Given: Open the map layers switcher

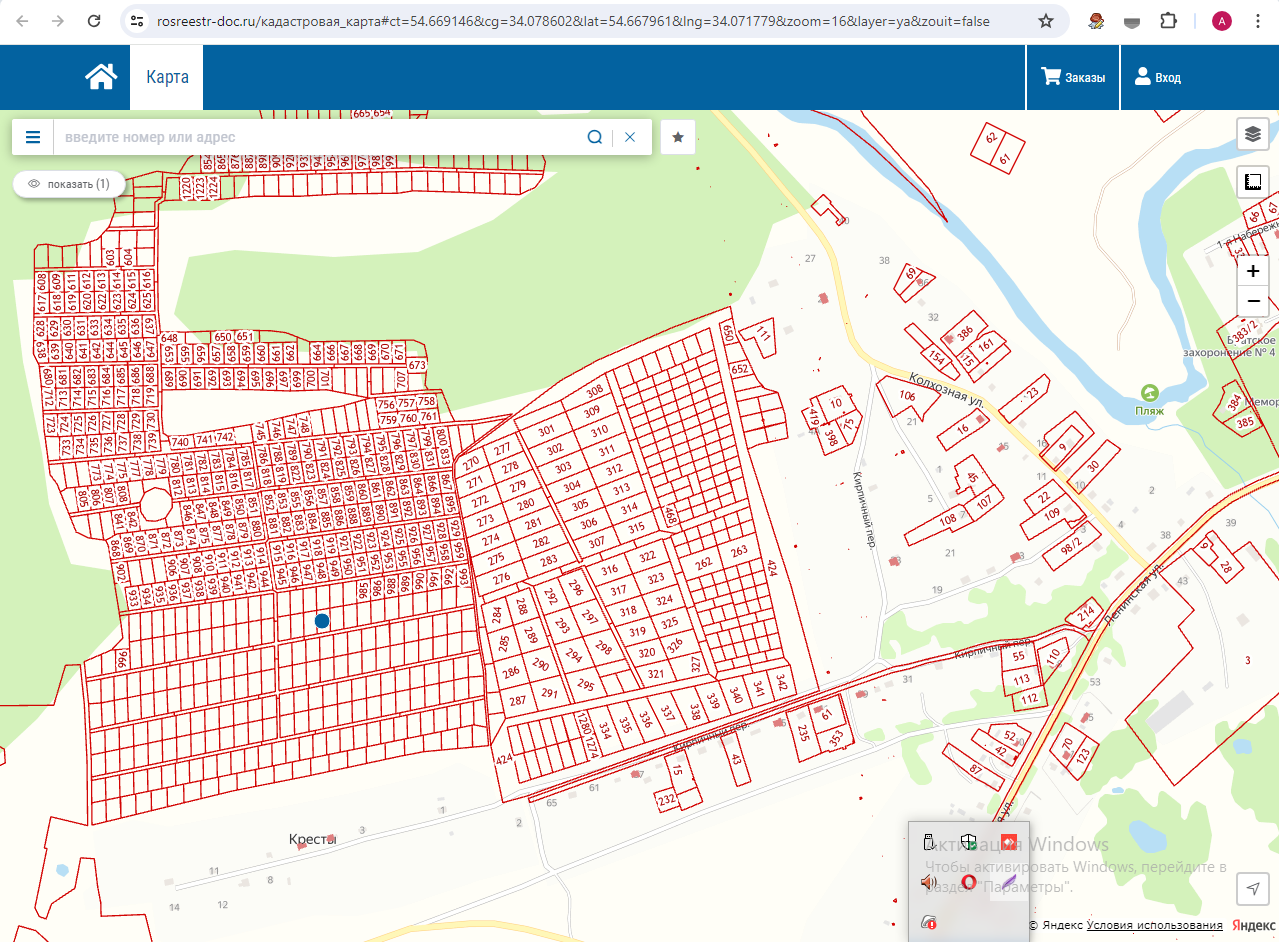Looking at the screenshot, I should [x=1253, y=133].
